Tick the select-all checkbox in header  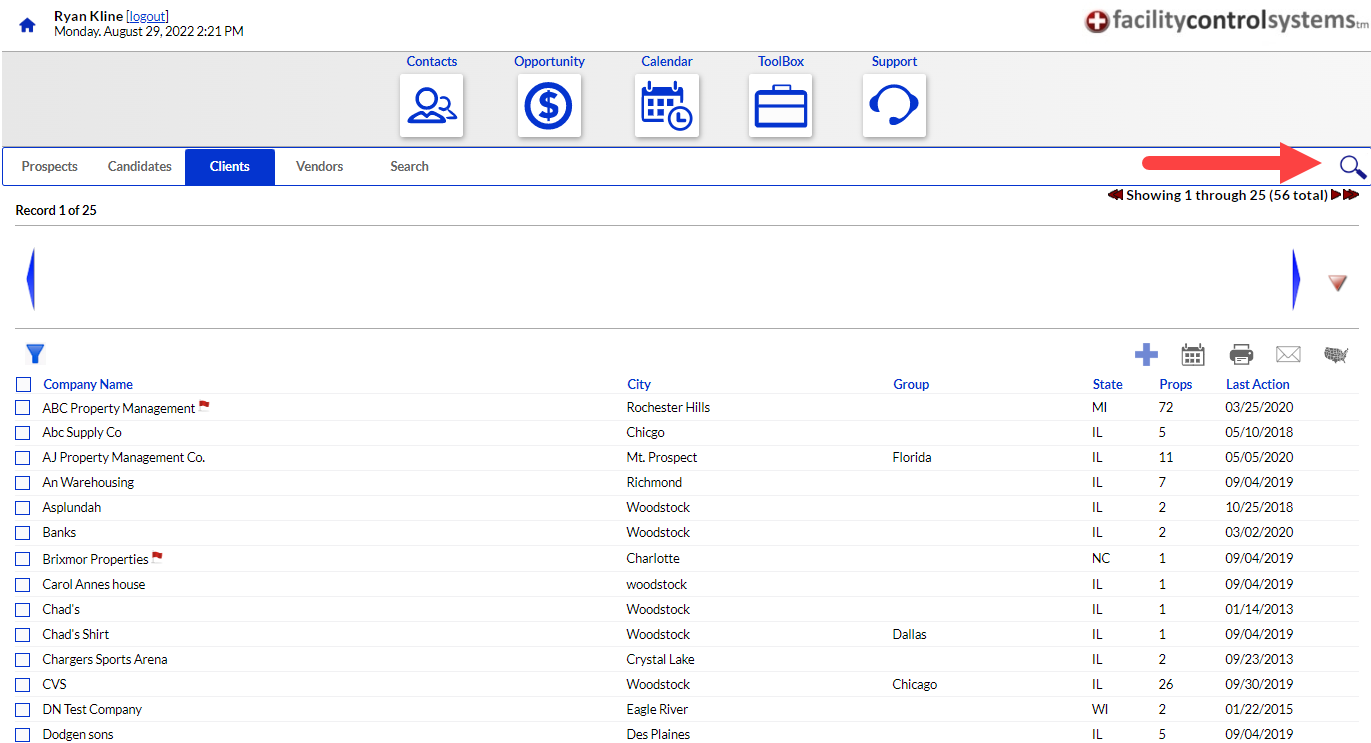pyautogui.click(x=23, y=384)
